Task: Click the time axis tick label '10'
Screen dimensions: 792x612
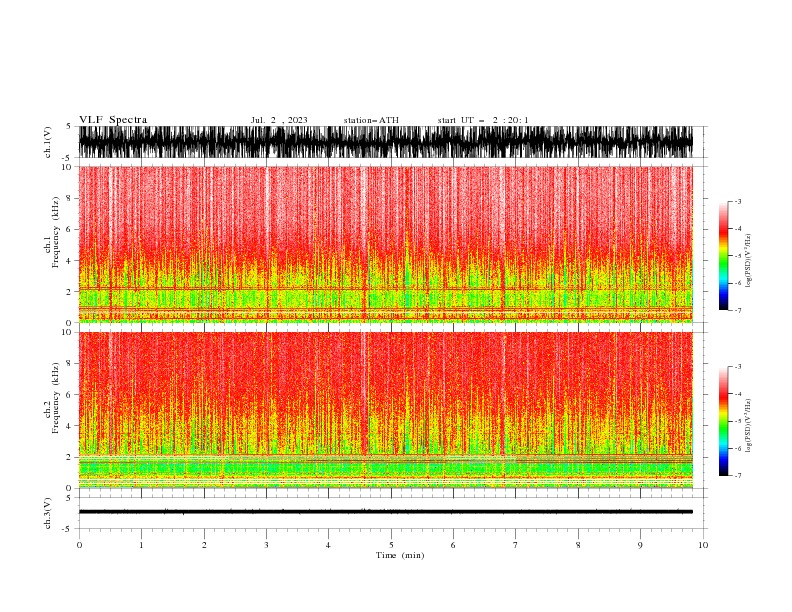Action: tap(703, 545)
